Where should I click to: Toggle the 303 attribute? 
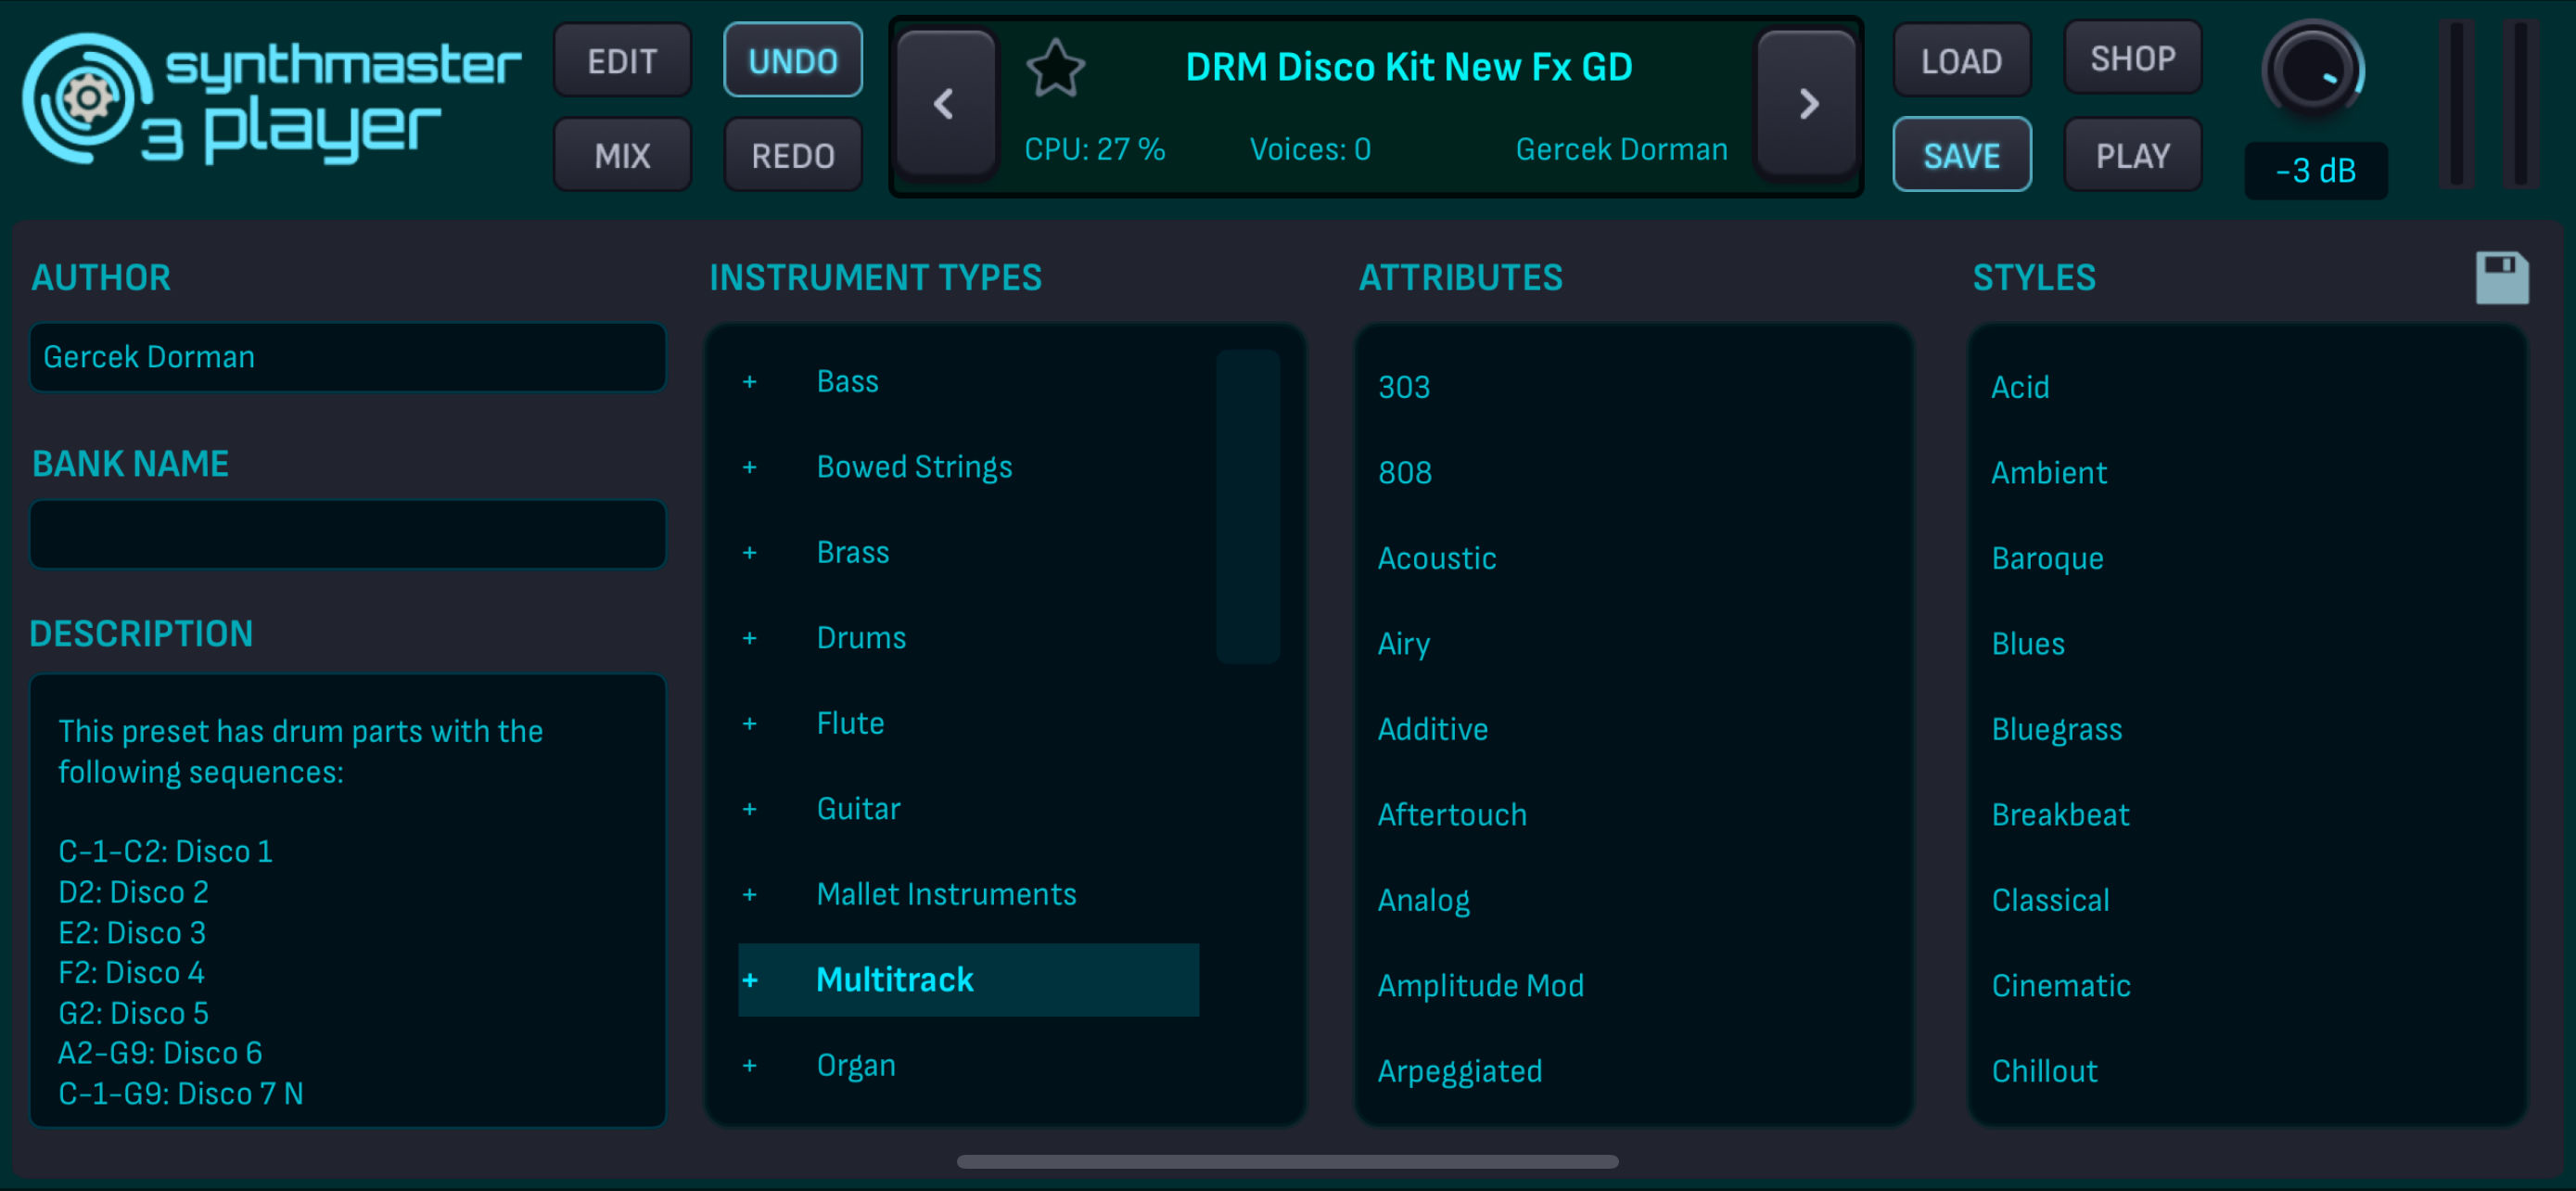coord(1404,387)
